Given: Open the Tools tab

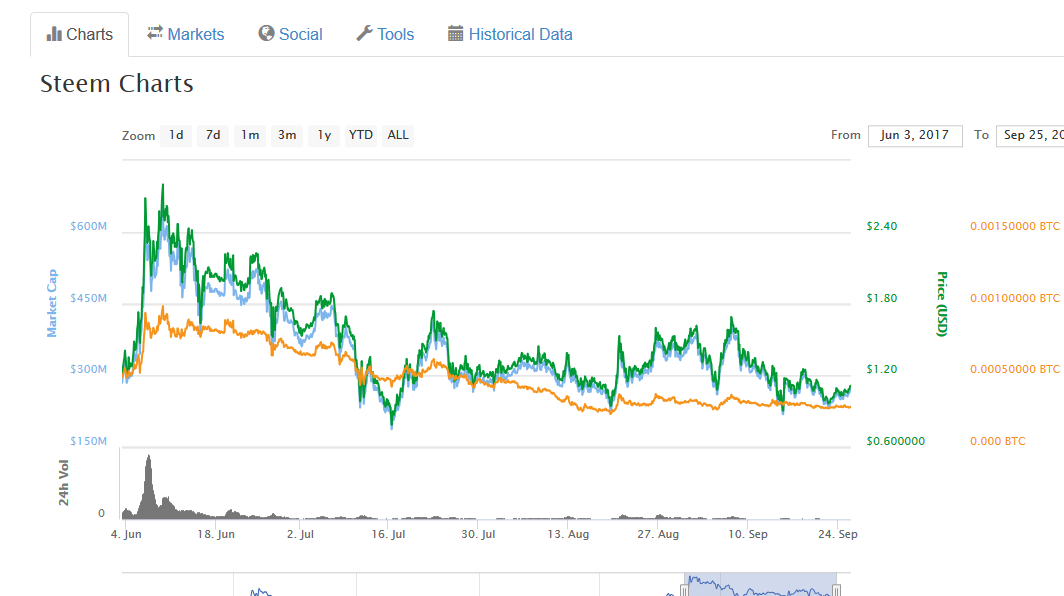Looking at the screenshot, I should 385,35.
